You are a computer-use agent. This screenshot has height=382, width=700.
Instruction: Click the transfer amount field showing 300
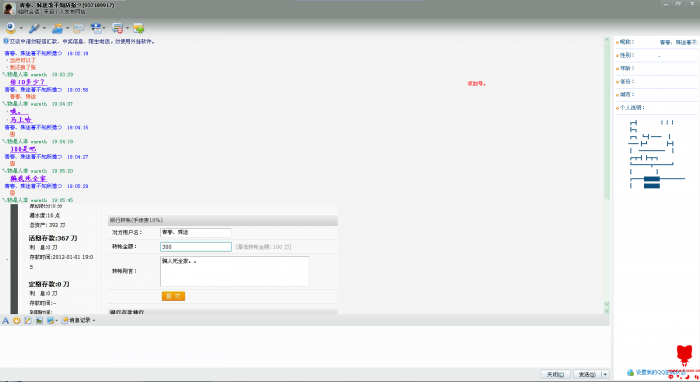click(x=196, y=247)
